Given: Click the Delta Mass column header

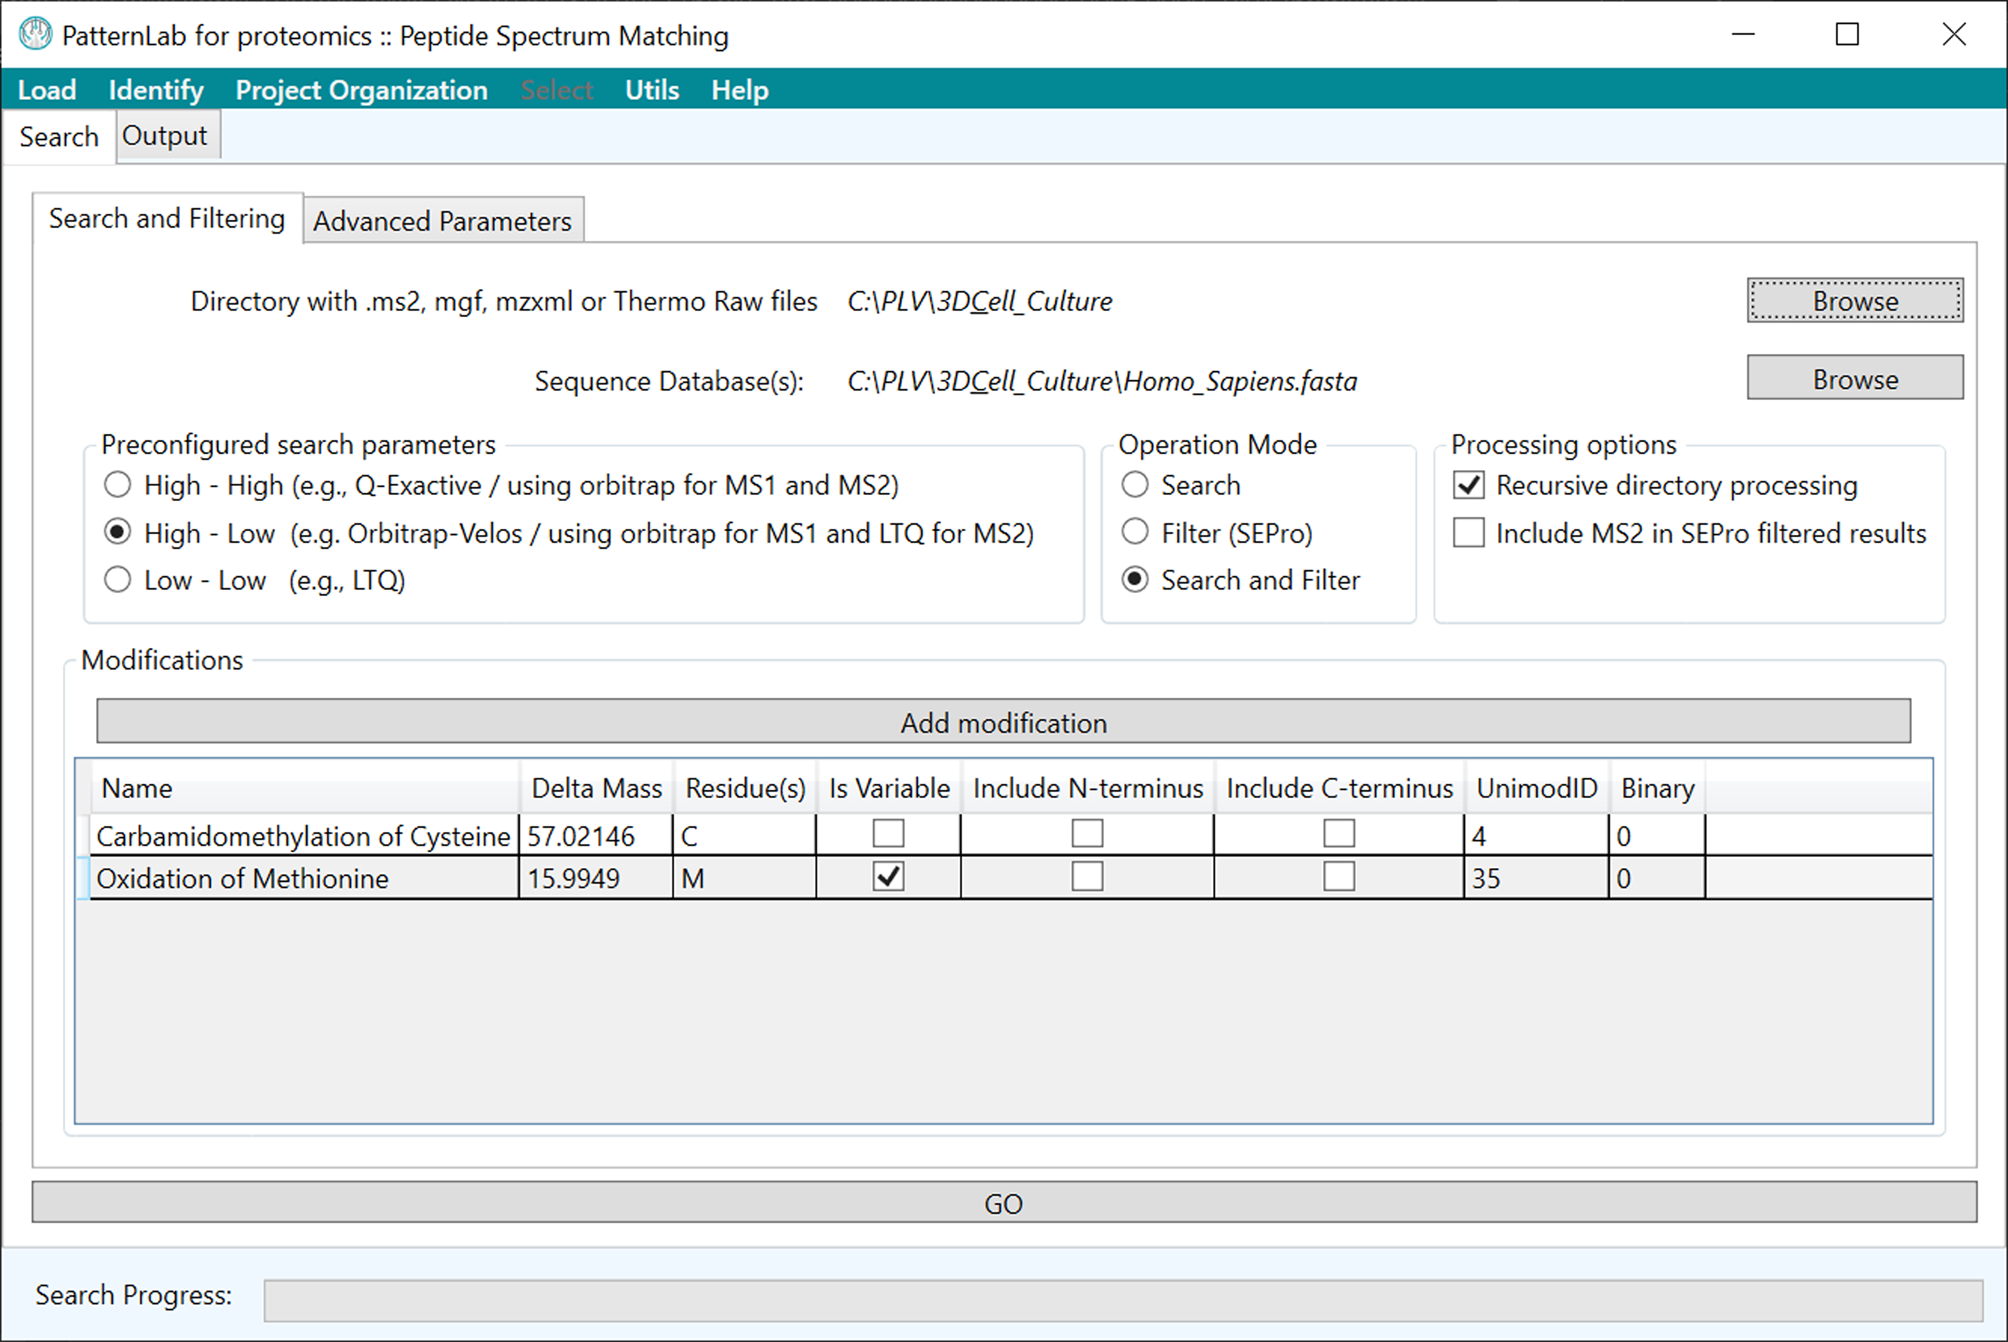Looking at the screenshot, I should pos(597,788).
